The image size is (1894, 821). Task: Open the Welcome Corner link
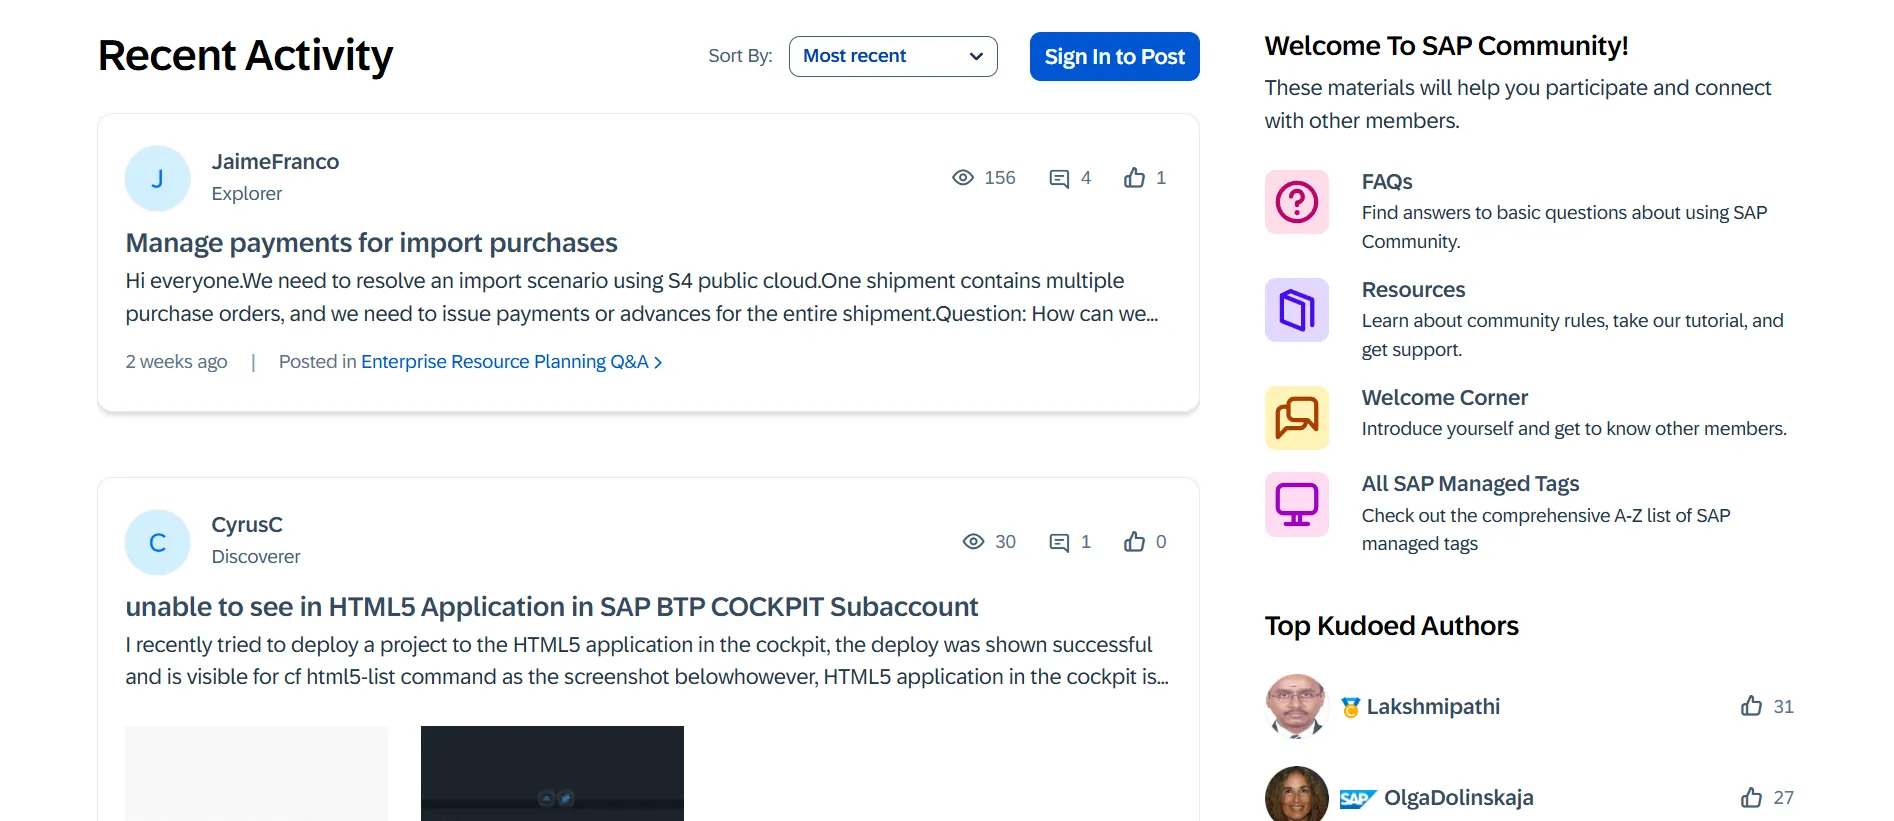(x=1445, y=398)
